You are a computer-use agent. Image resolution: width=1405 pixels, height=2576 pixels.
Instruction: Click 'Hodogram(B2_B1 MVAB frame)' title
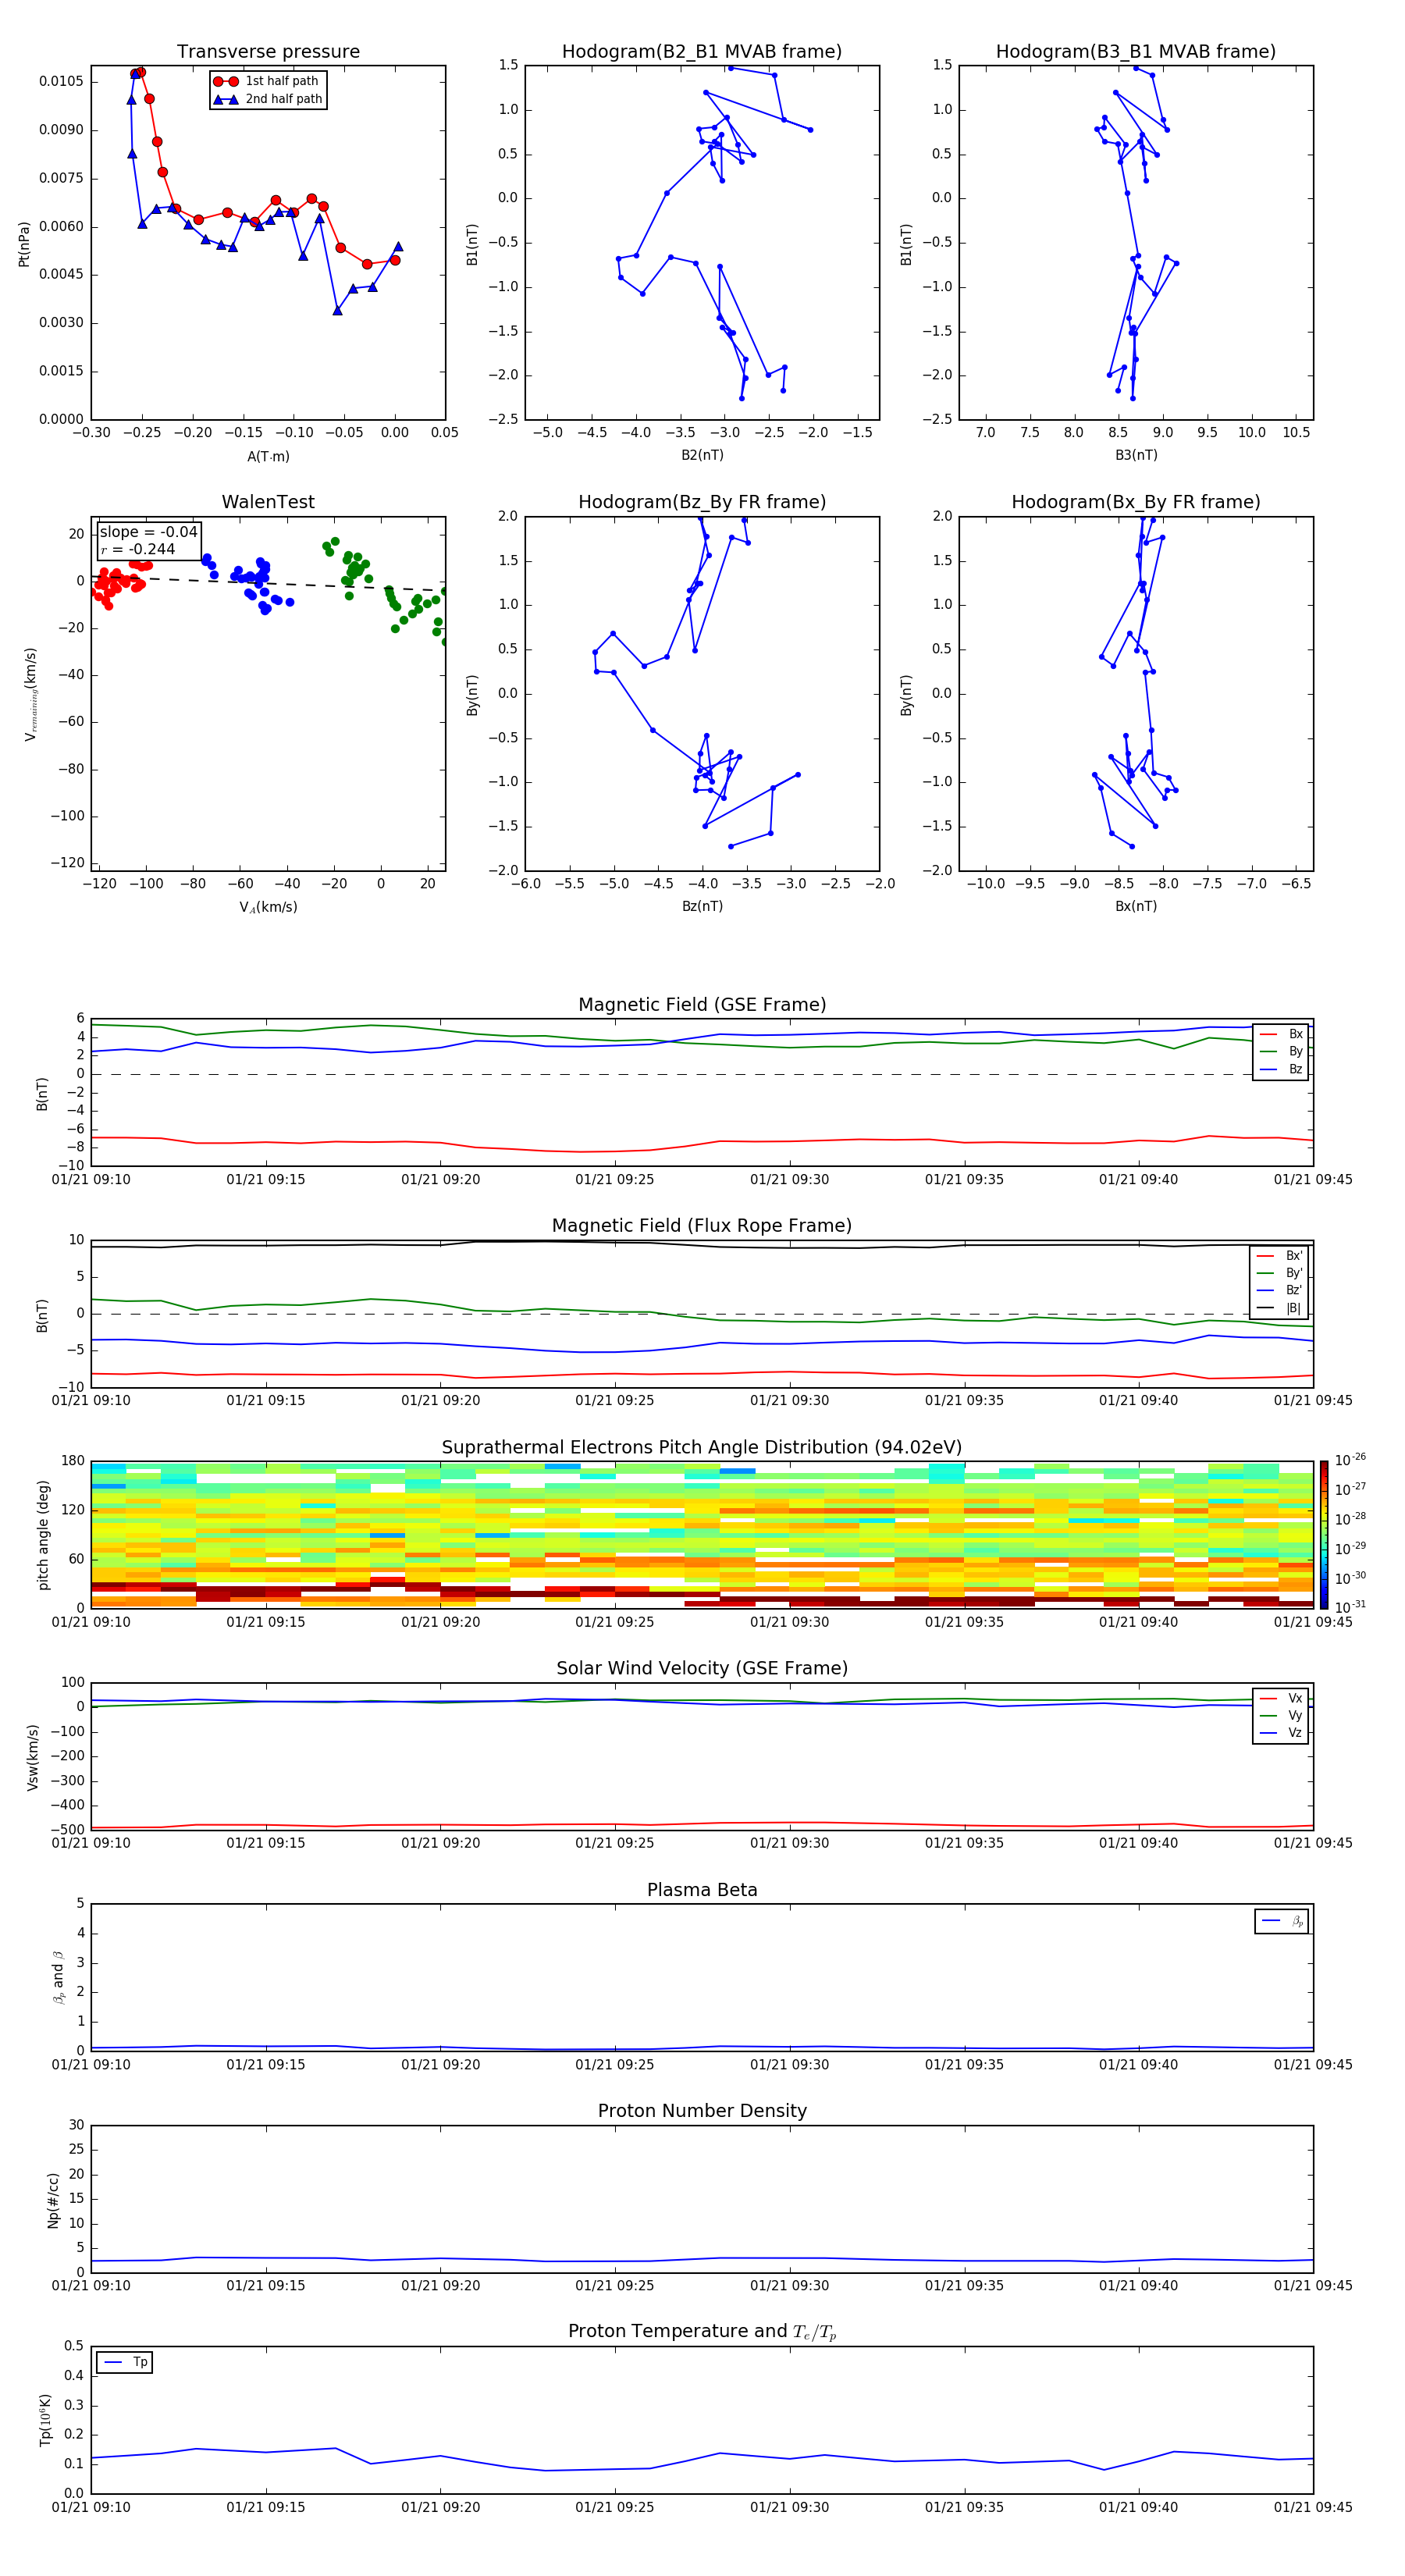coord(702,52)
